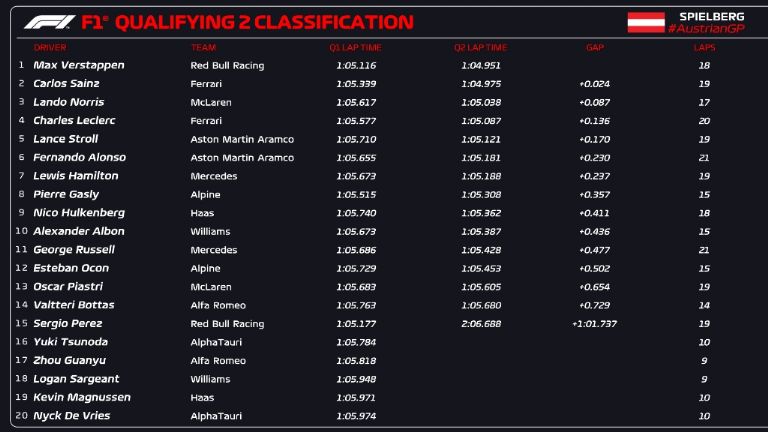Select Nyck De Vries in last place
768x432 pixels.
[x=71, y=416]
